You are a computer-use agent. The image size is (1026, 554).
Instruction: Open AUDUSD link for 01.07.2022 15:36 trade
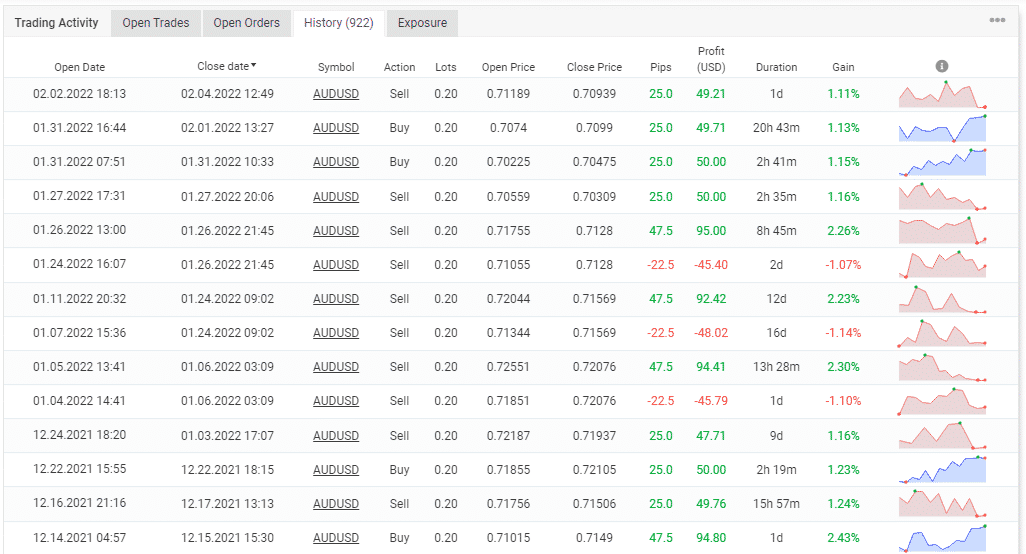[x=336, y=333]
